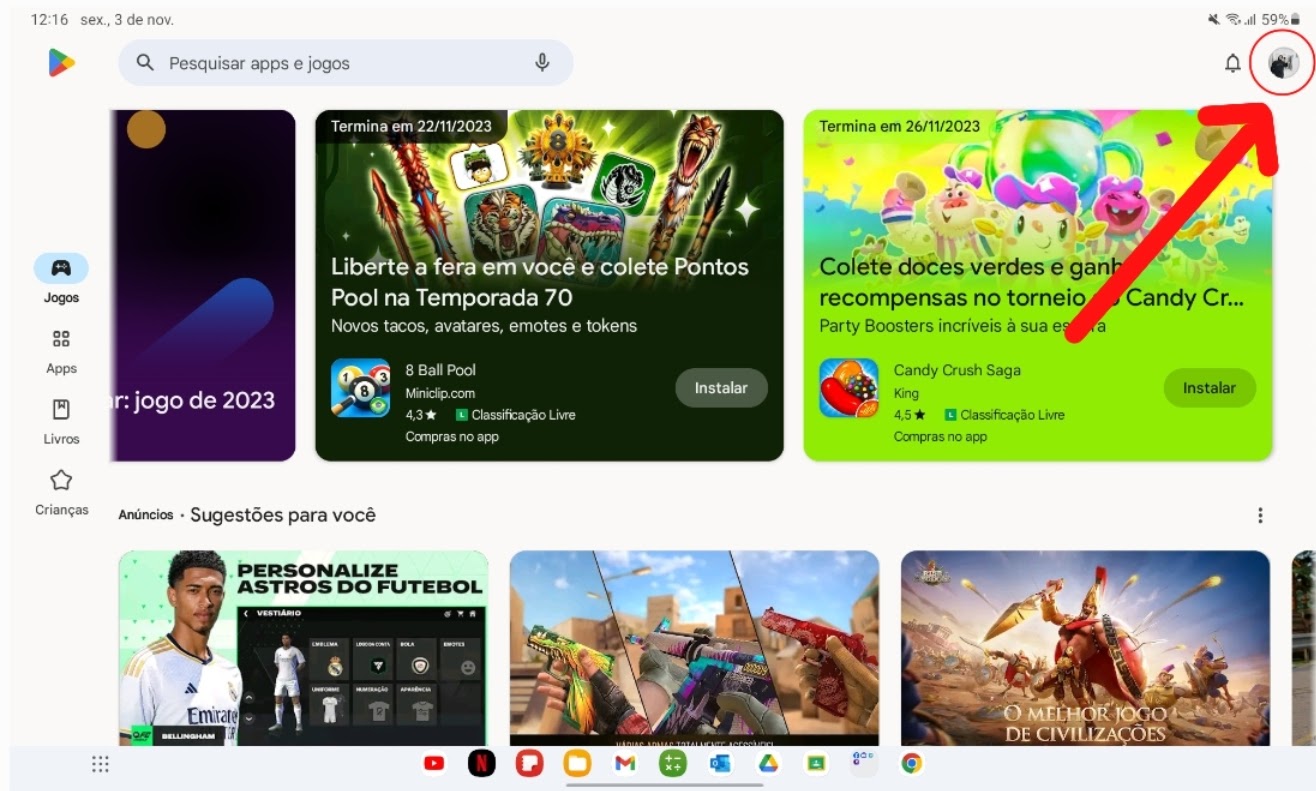Screen dimensions: 1316x791
Task: Open more options for Sugestões para você
Action: 1260,515
